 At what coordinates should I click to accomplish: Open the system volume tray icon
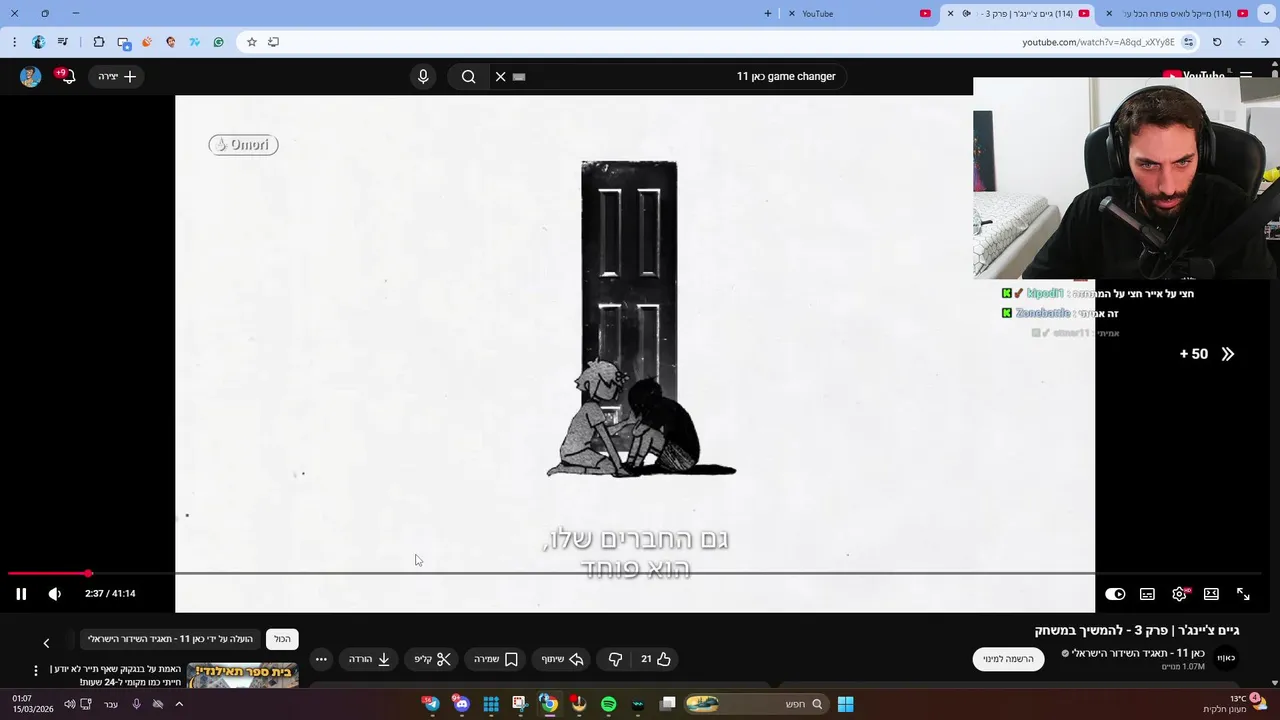69,704
